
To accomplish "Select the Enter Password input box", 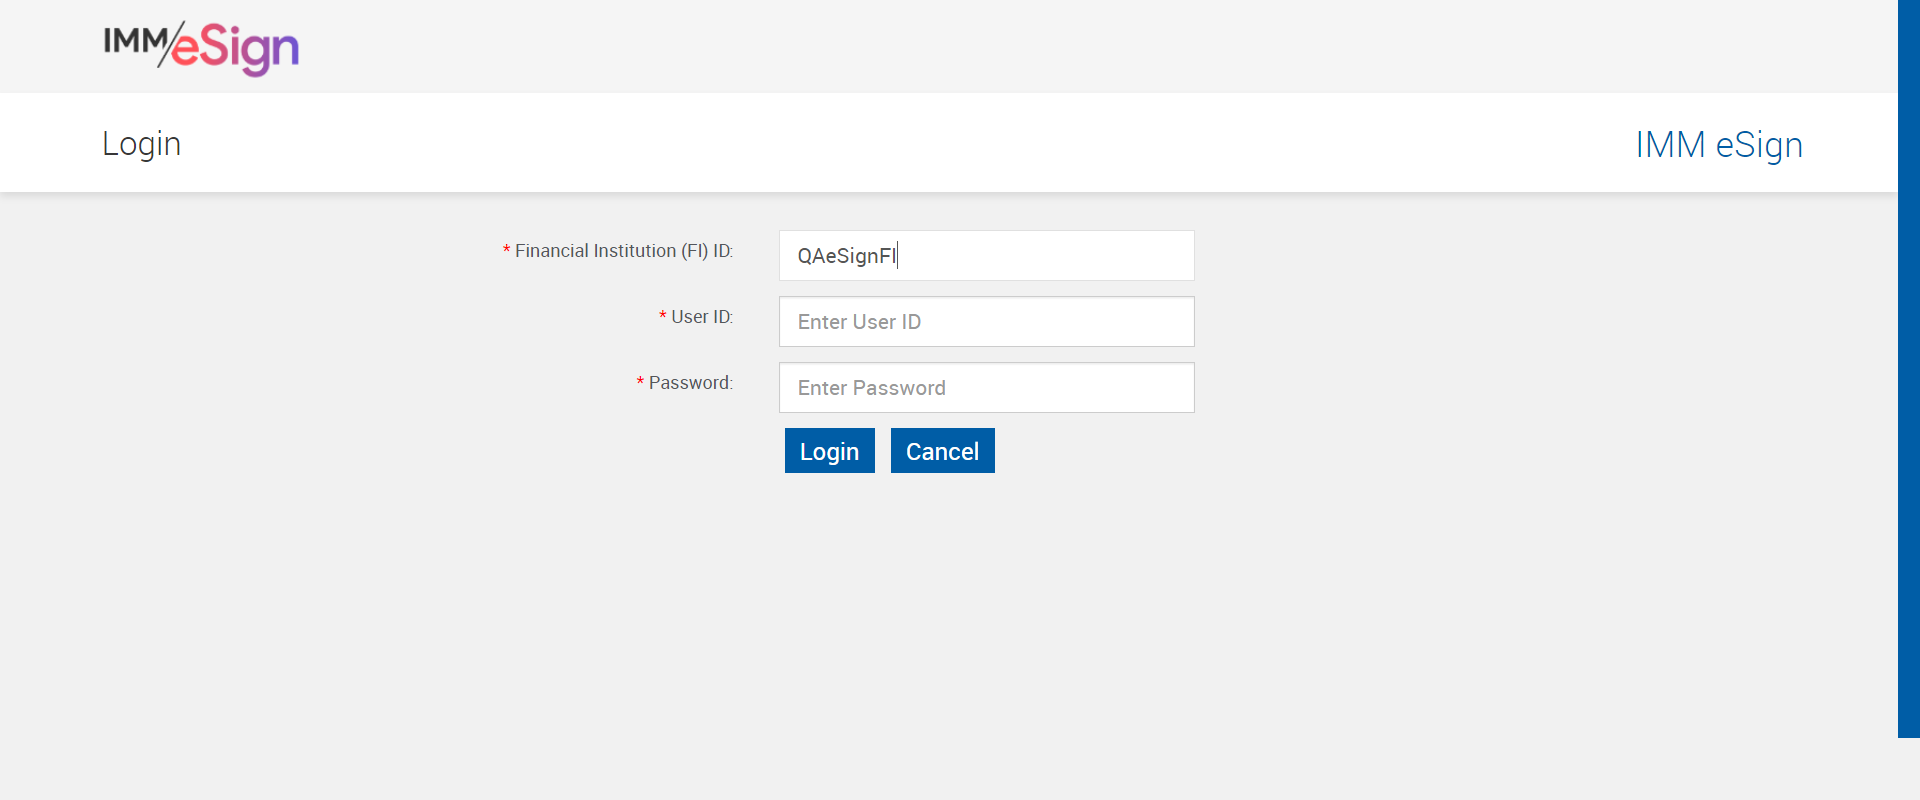I will (986, 388).
